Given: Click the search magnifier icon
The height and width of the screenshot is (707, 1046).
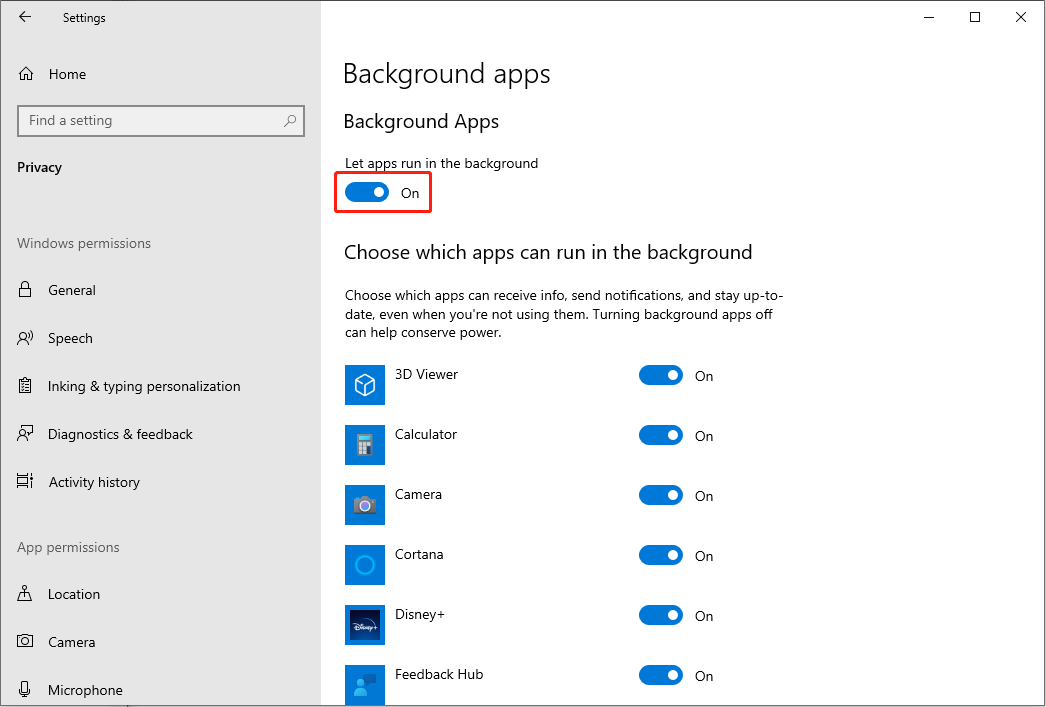Looking at the screenshot, I should coord(290,121).
